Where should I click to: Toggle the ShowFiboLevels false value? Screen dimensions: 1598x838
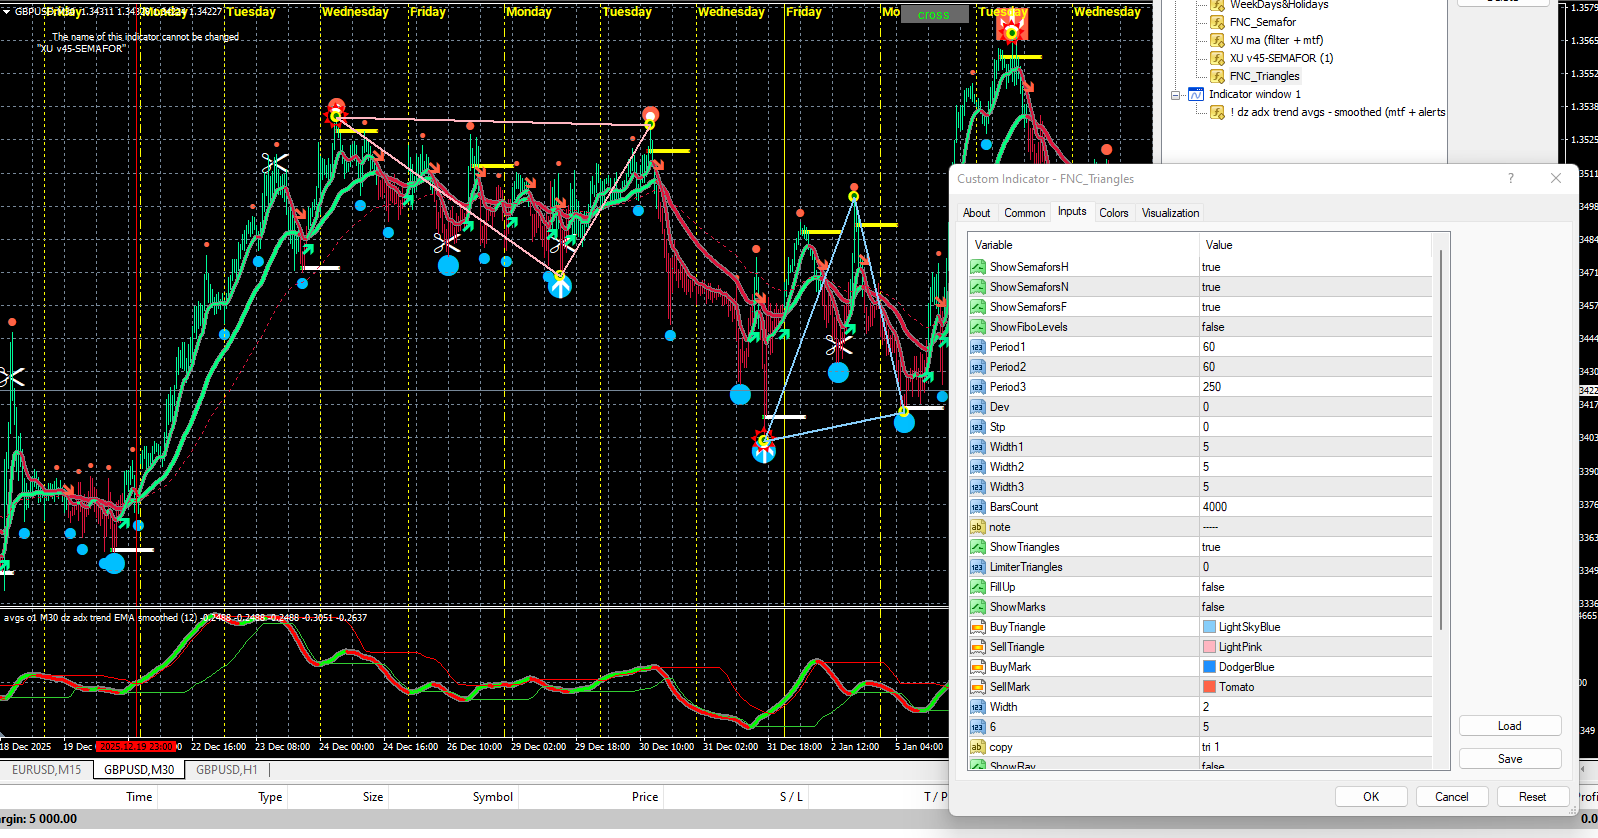pyautogui.click(x=1212, y=327)
